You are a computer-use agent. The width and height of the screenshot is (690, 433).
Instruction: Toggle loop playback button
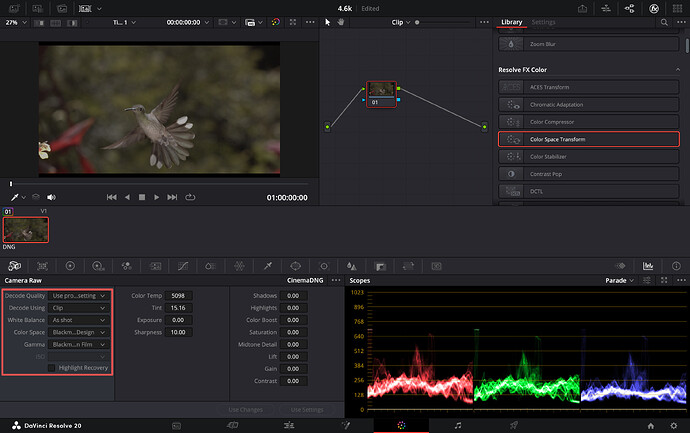(x=190, y=197)
